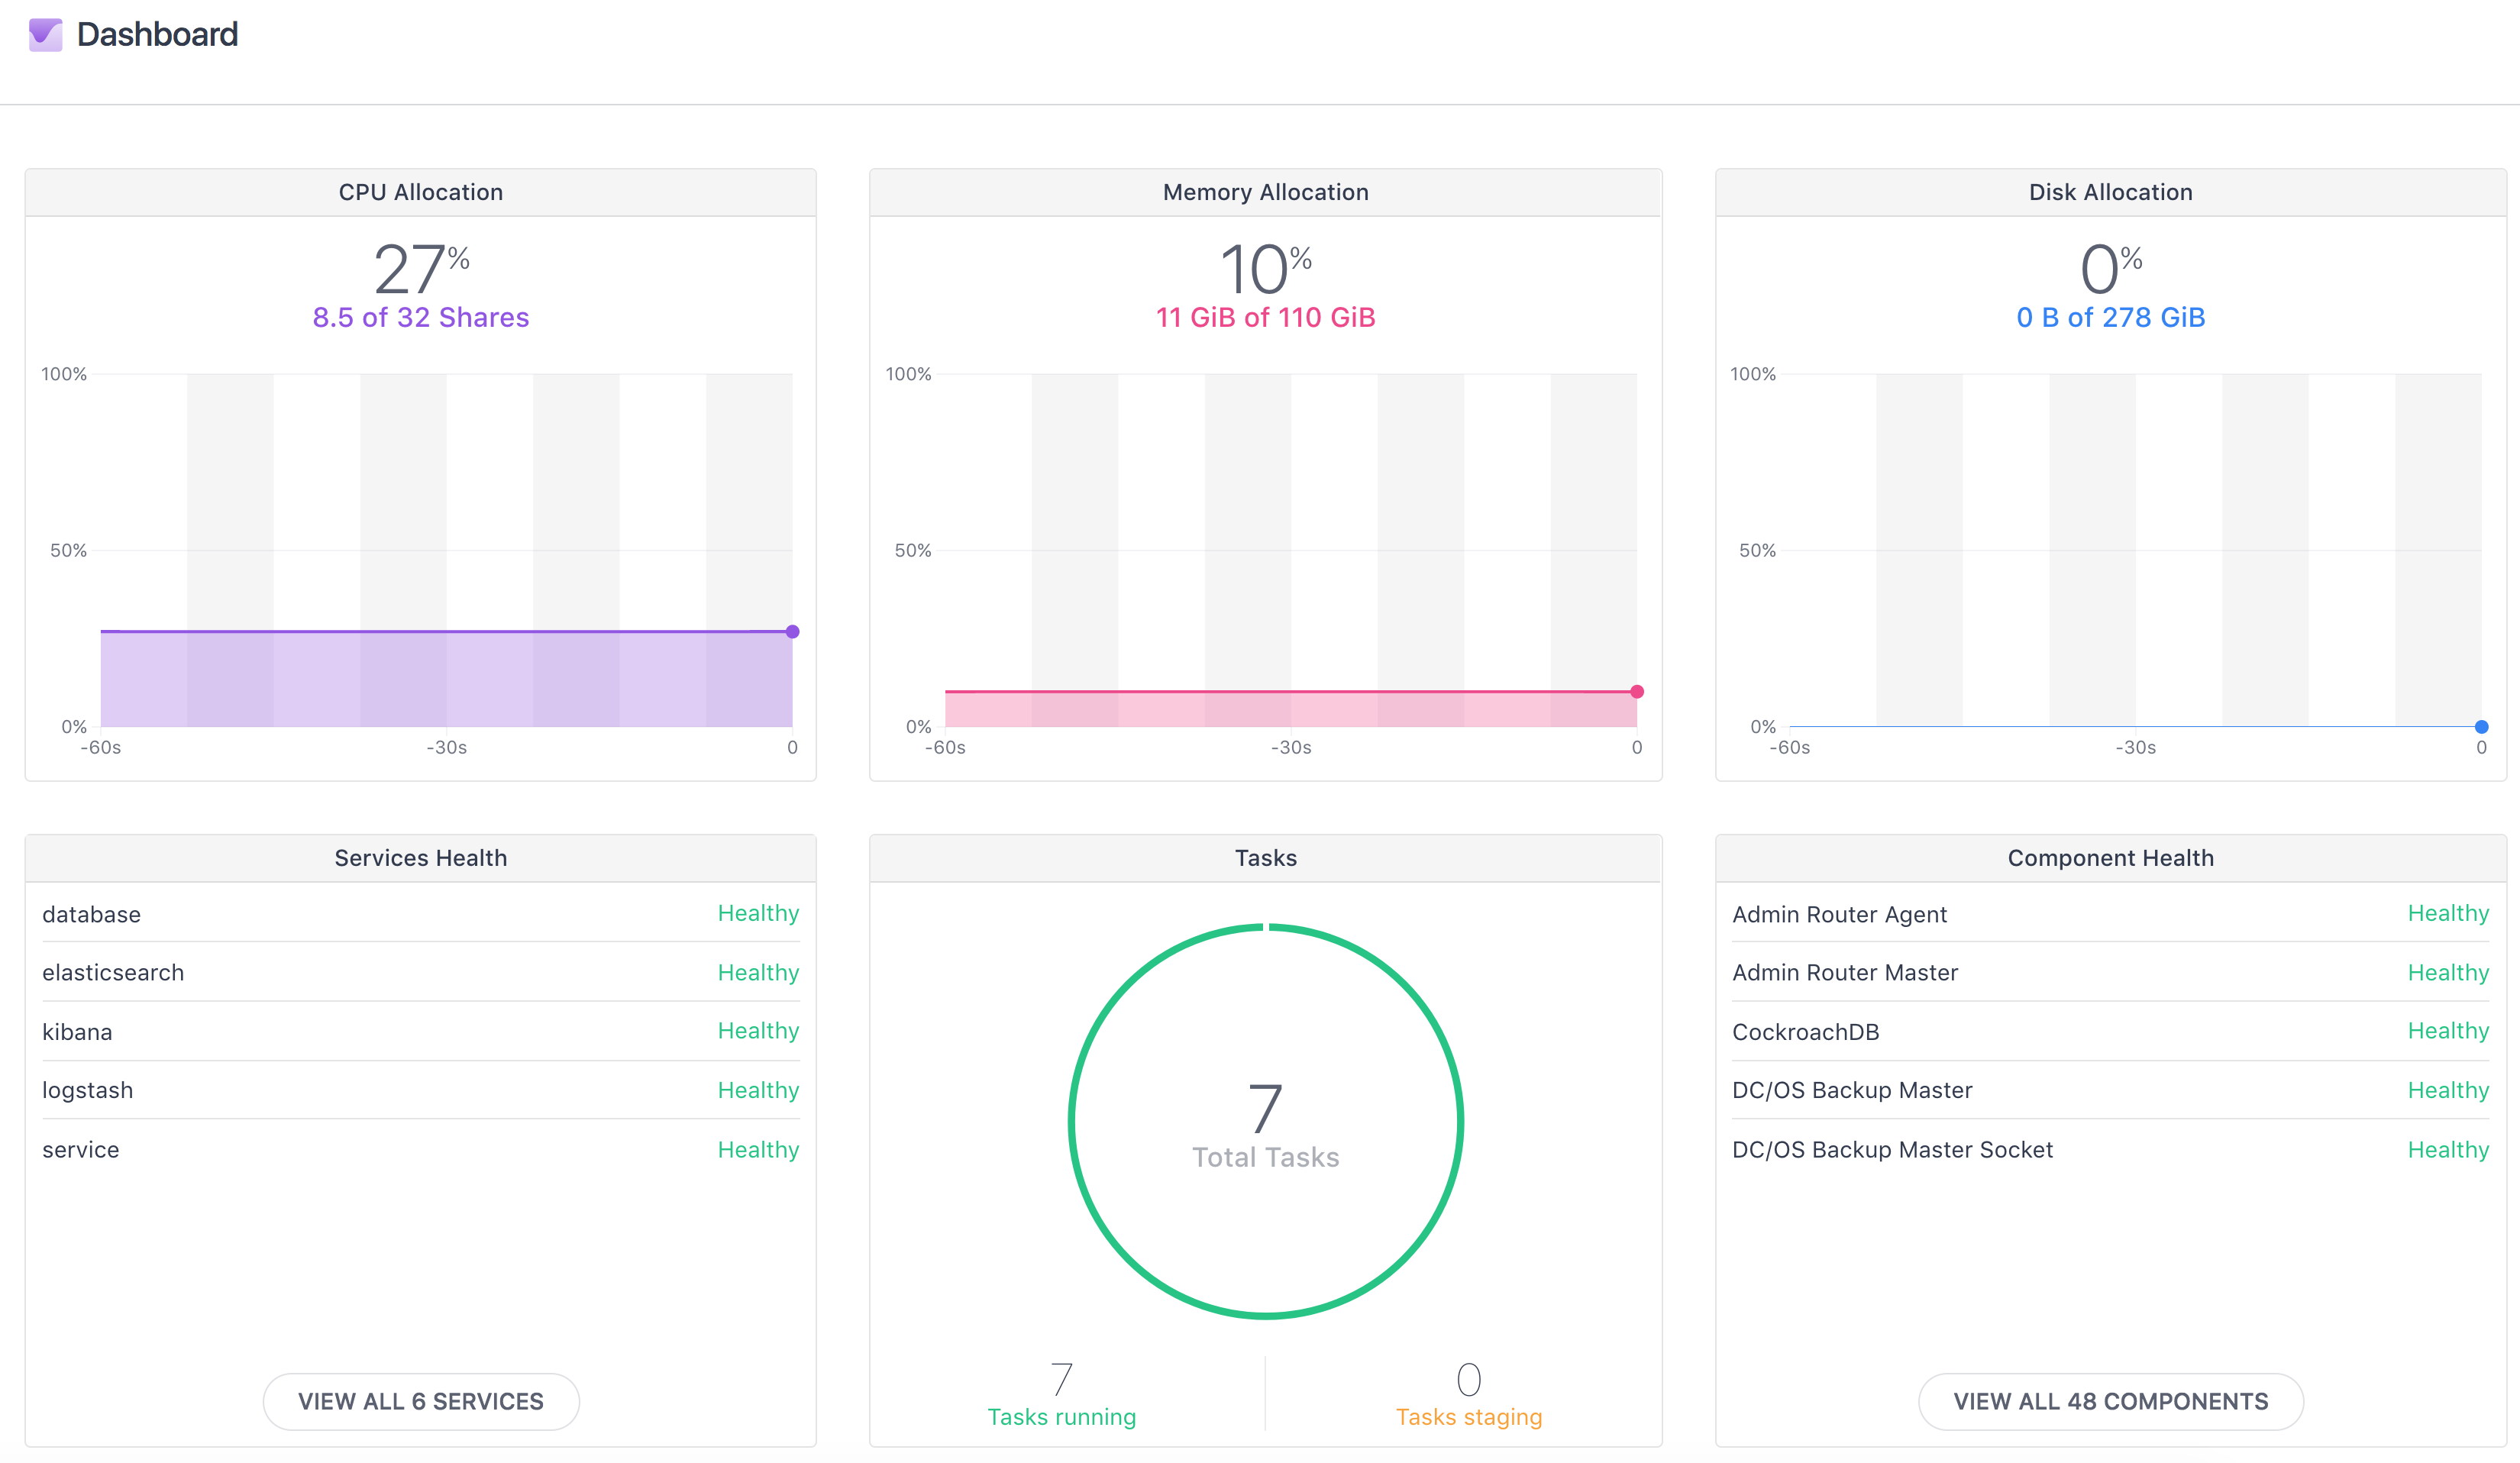The height and width of the screenshot is (1463, 2520).
Task: Click the Admin Router Master Healthy status
Action: (2447, 973)
